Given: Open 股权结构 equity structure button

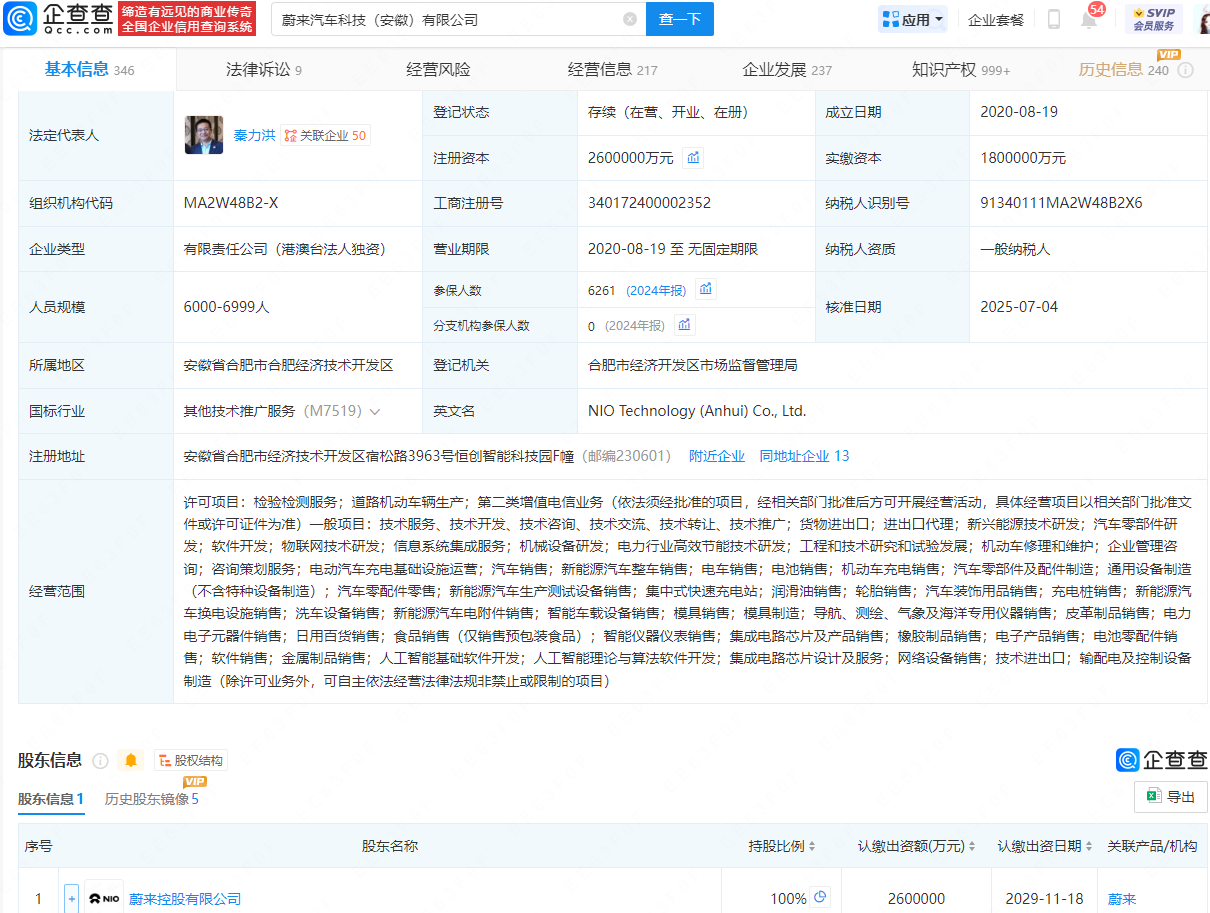Looking at the screenshot, I should (x=190, y=761).
